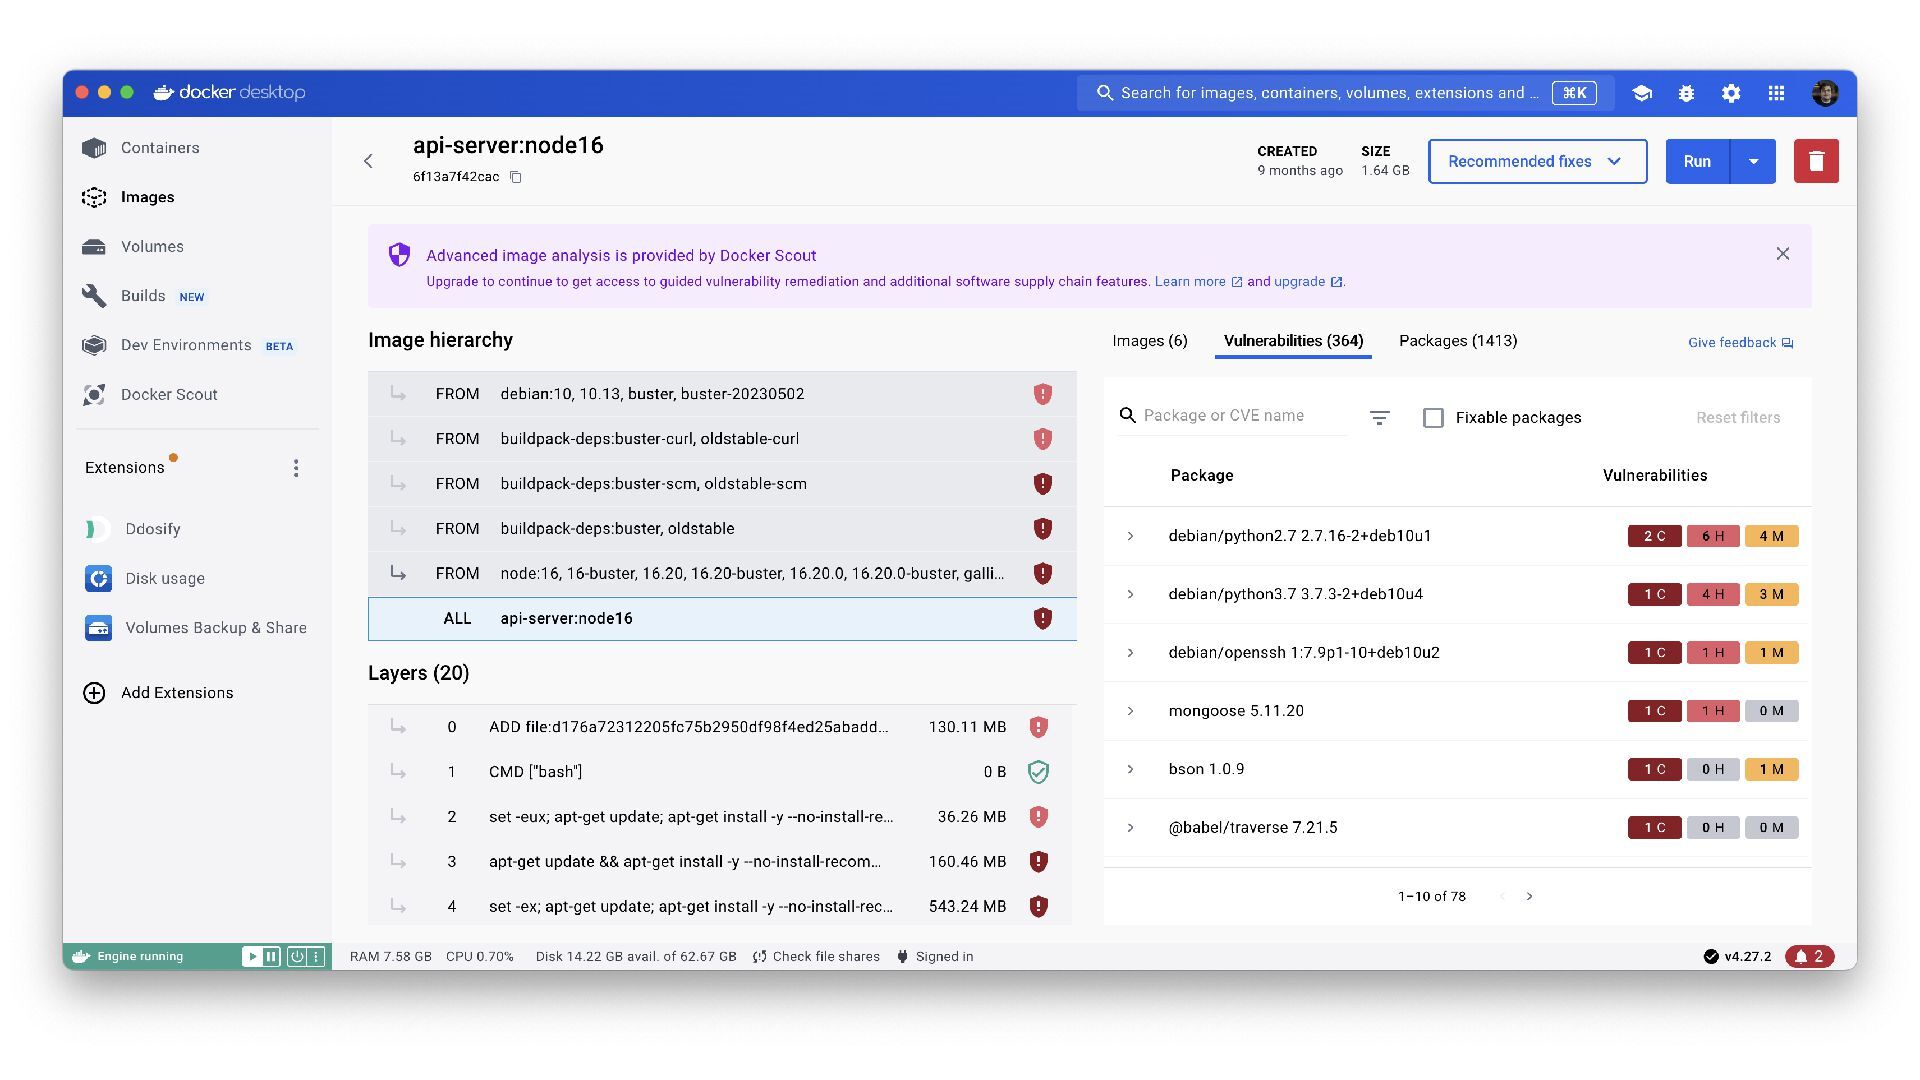Screen dimensions: 1920x1080
Task: Open Volumes Backup & Share extension
Action: 216,628
